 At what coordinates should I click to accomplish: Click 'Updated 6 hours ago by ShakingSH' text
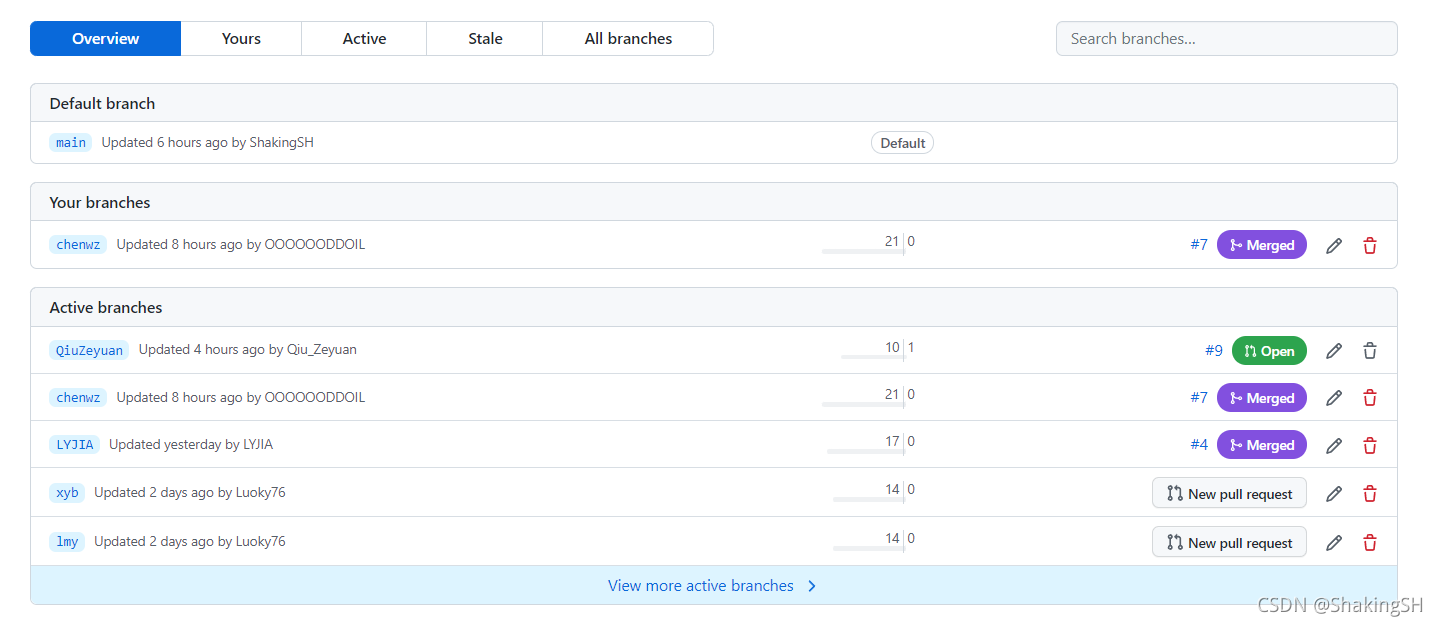(207, 142)
